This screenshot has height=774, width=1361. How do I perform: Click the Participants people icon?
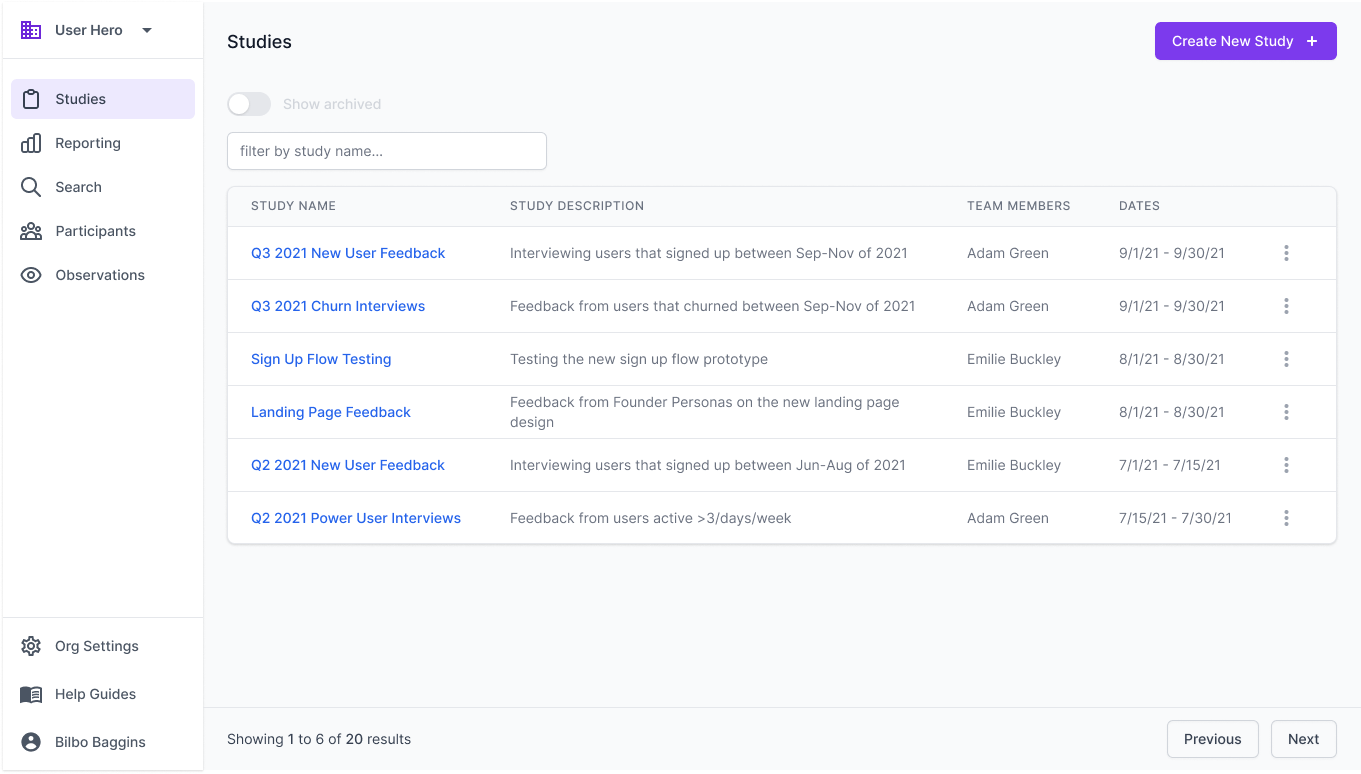coord(31,231)
